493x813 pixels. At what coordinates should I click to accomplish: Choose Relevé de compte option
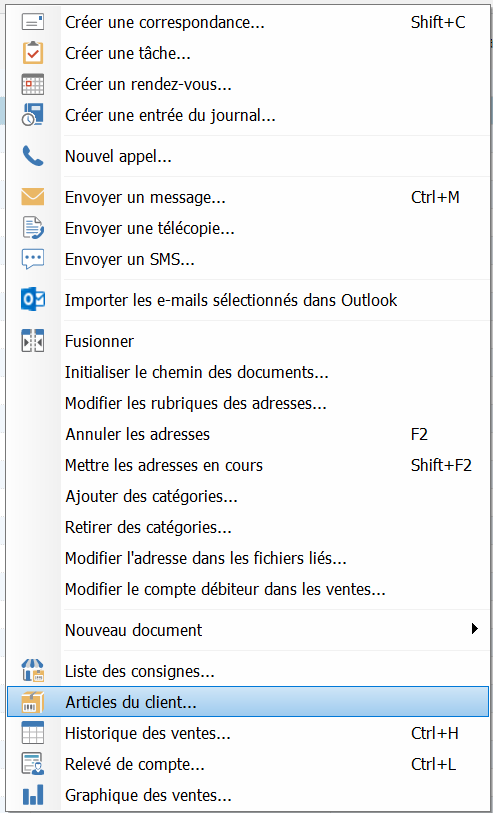pyautogui.click(x=248, y=764)
